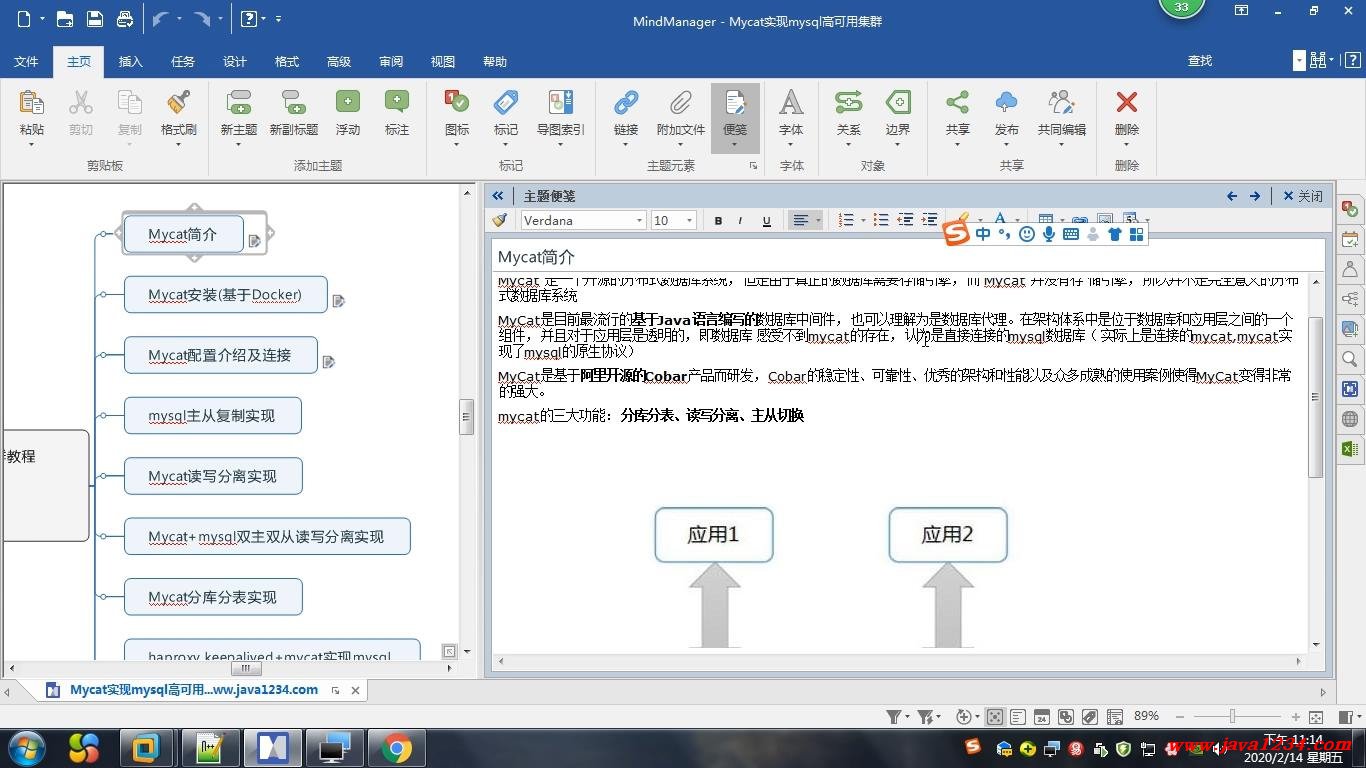
Task: Select the Mycat实现mysql高可用 document tab
Action: coord(194,690)
